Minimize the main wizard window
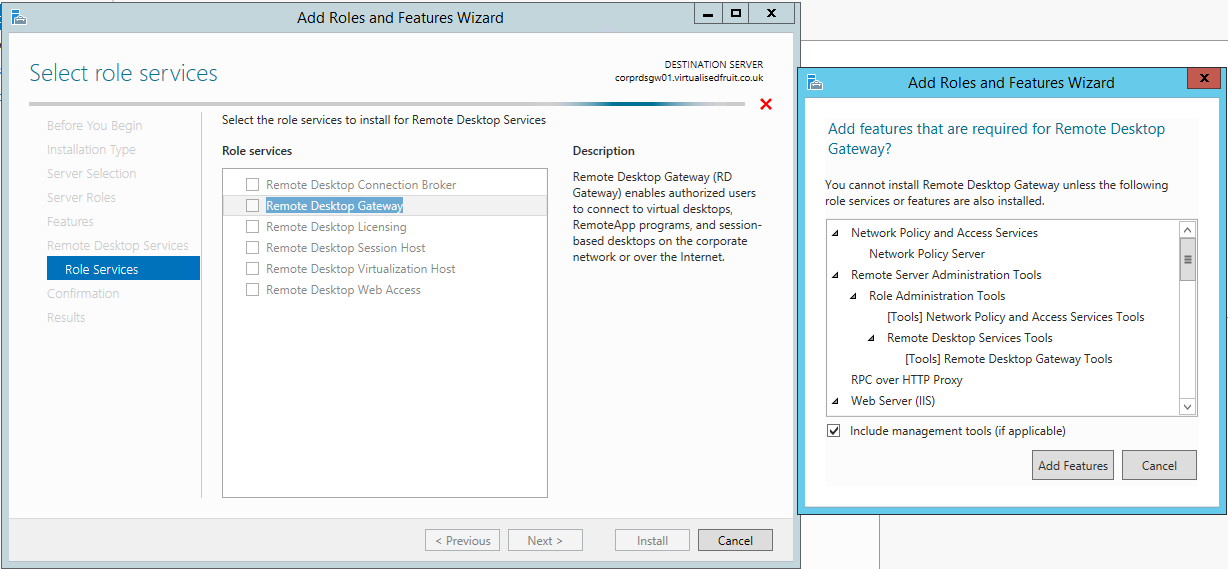1228x569 pixels. pos(706,14)
